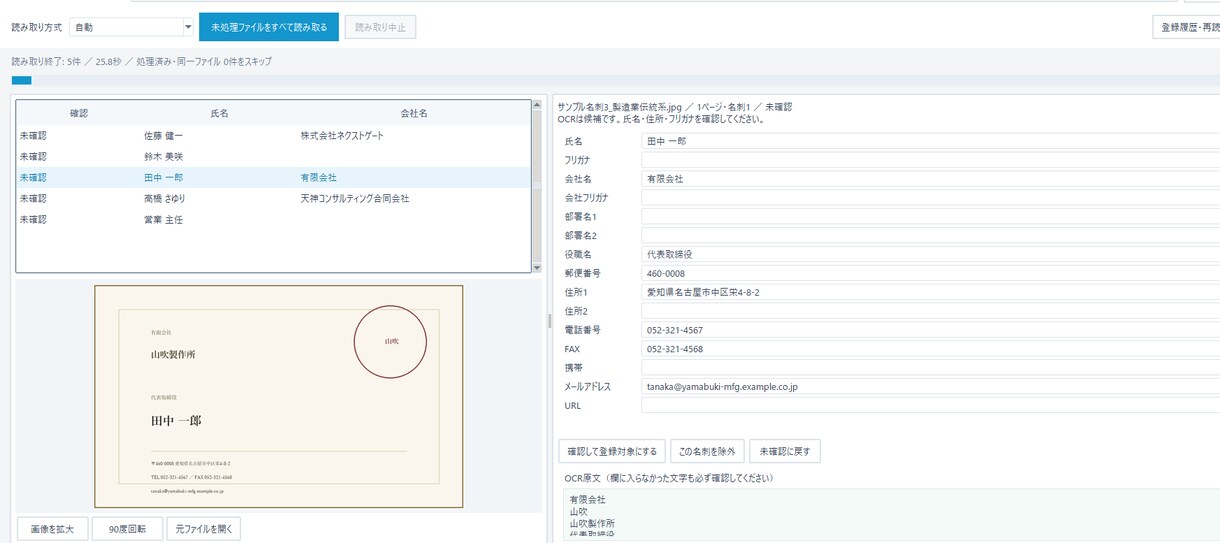Click 未確認 status in 高橋 さゆり row
The height and width of the screenshot is (543, 1220).
point(33,198)
